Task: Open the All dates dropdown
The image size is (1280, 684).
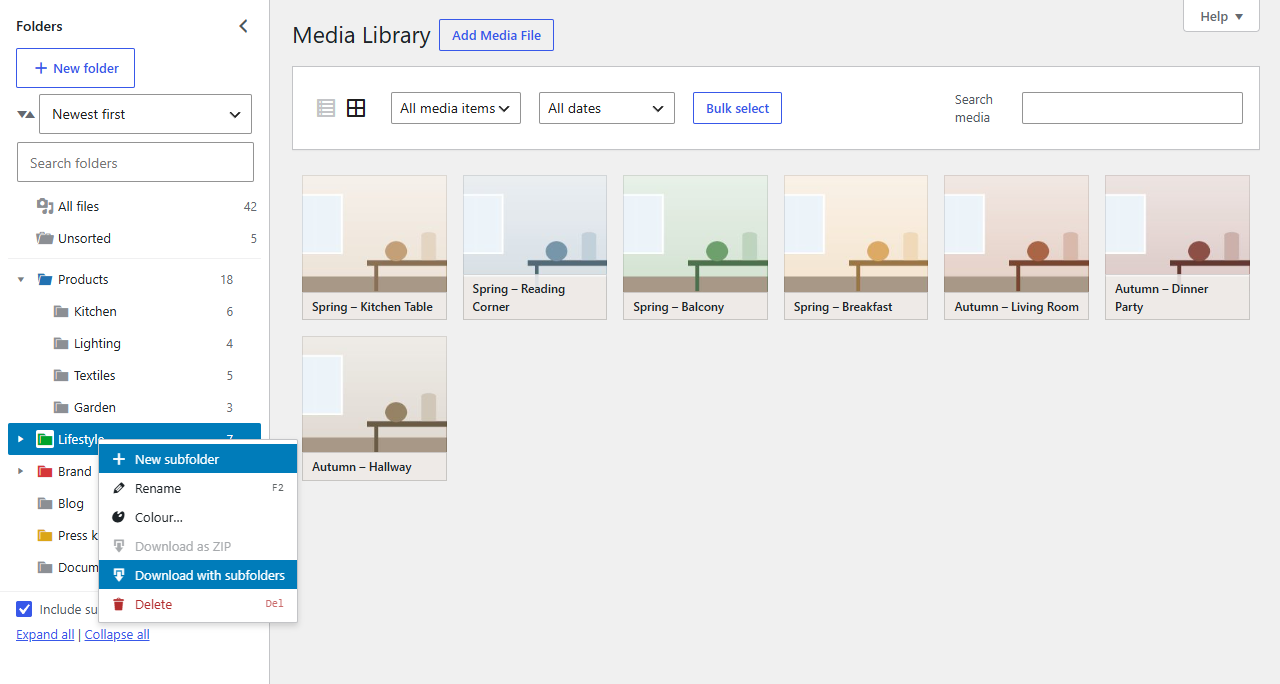Action: tap(607, 108)
